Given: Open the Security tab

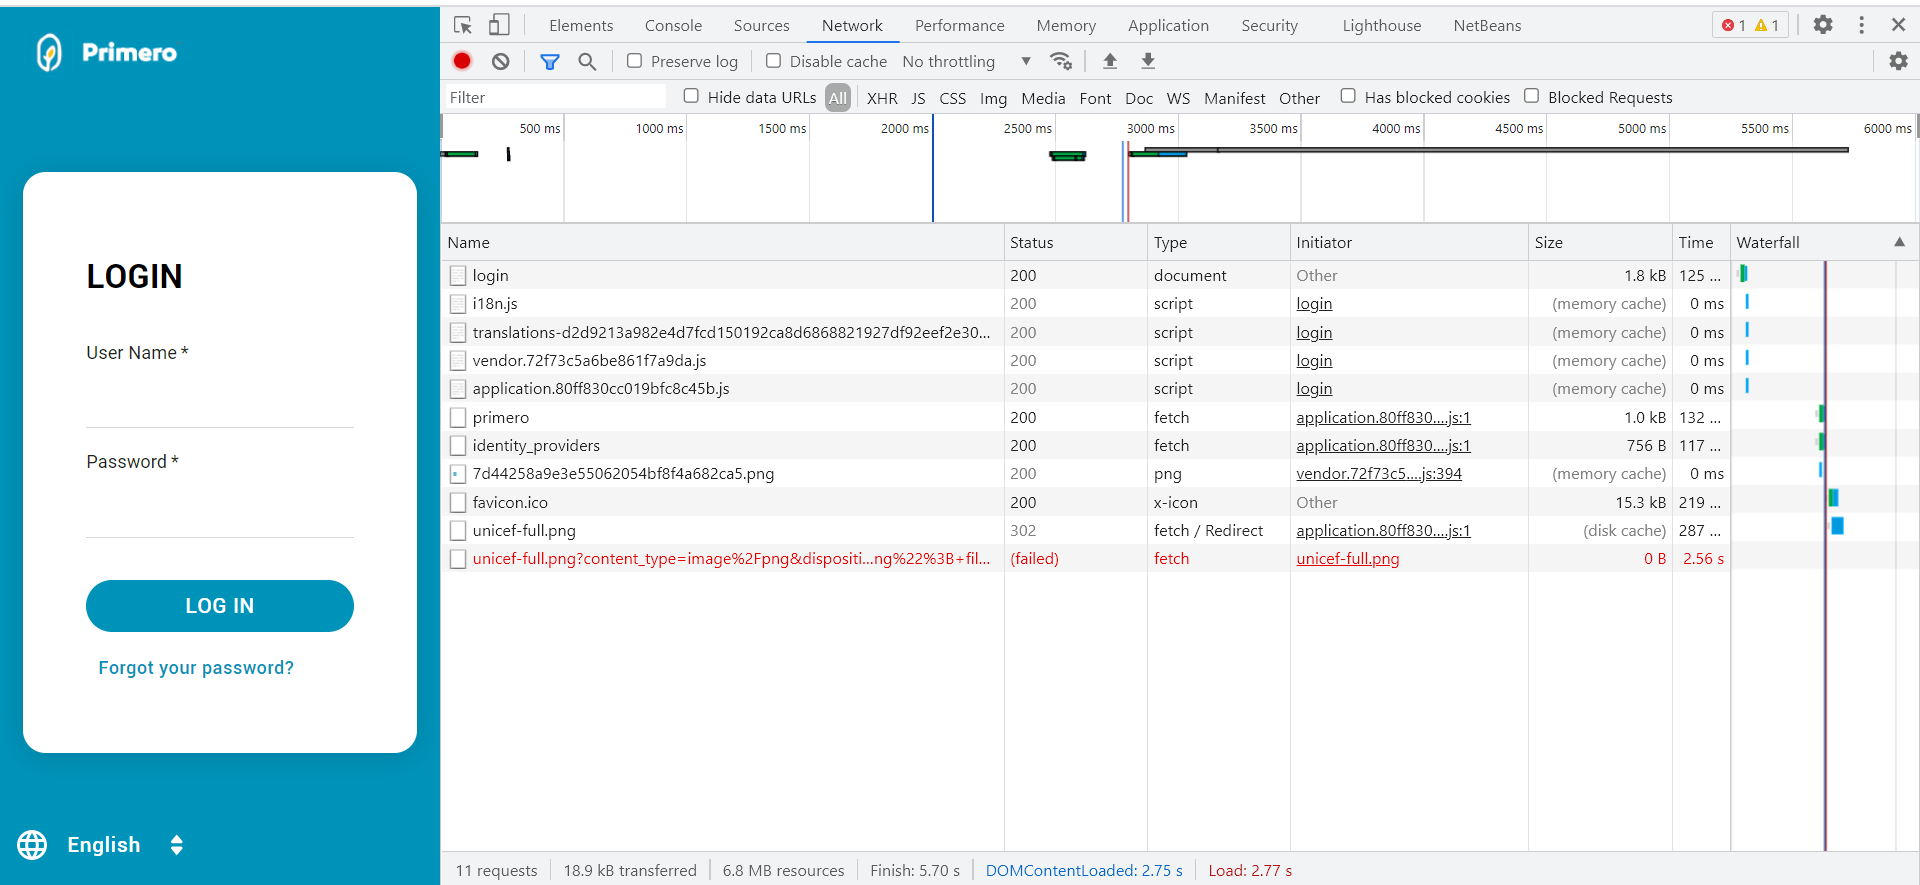Looking at the screenshot, I should [1269, 25].
